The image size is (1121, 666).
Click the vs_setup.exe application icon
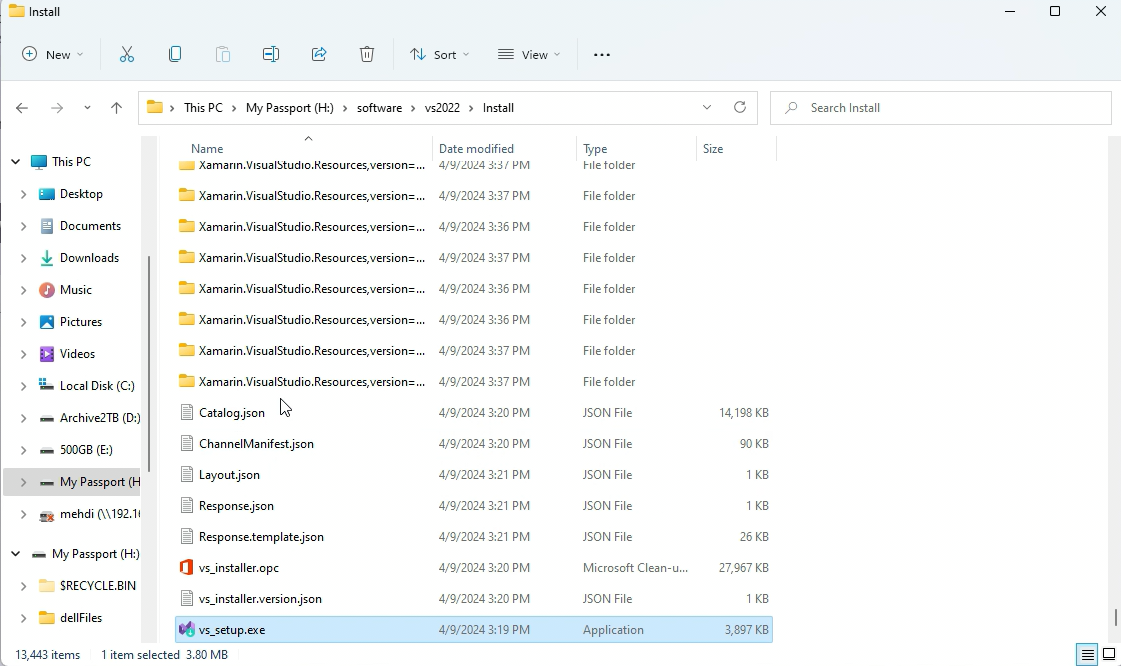pos(187,630)
